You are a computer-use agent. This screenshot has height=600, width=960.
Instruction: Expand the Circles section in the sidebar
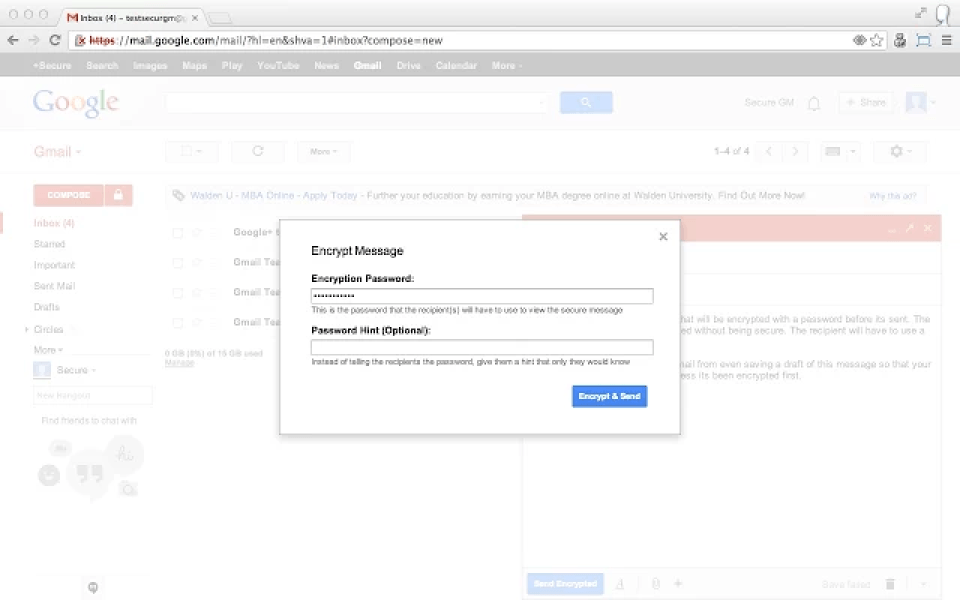pyautogui.click(x=26, y=329)
